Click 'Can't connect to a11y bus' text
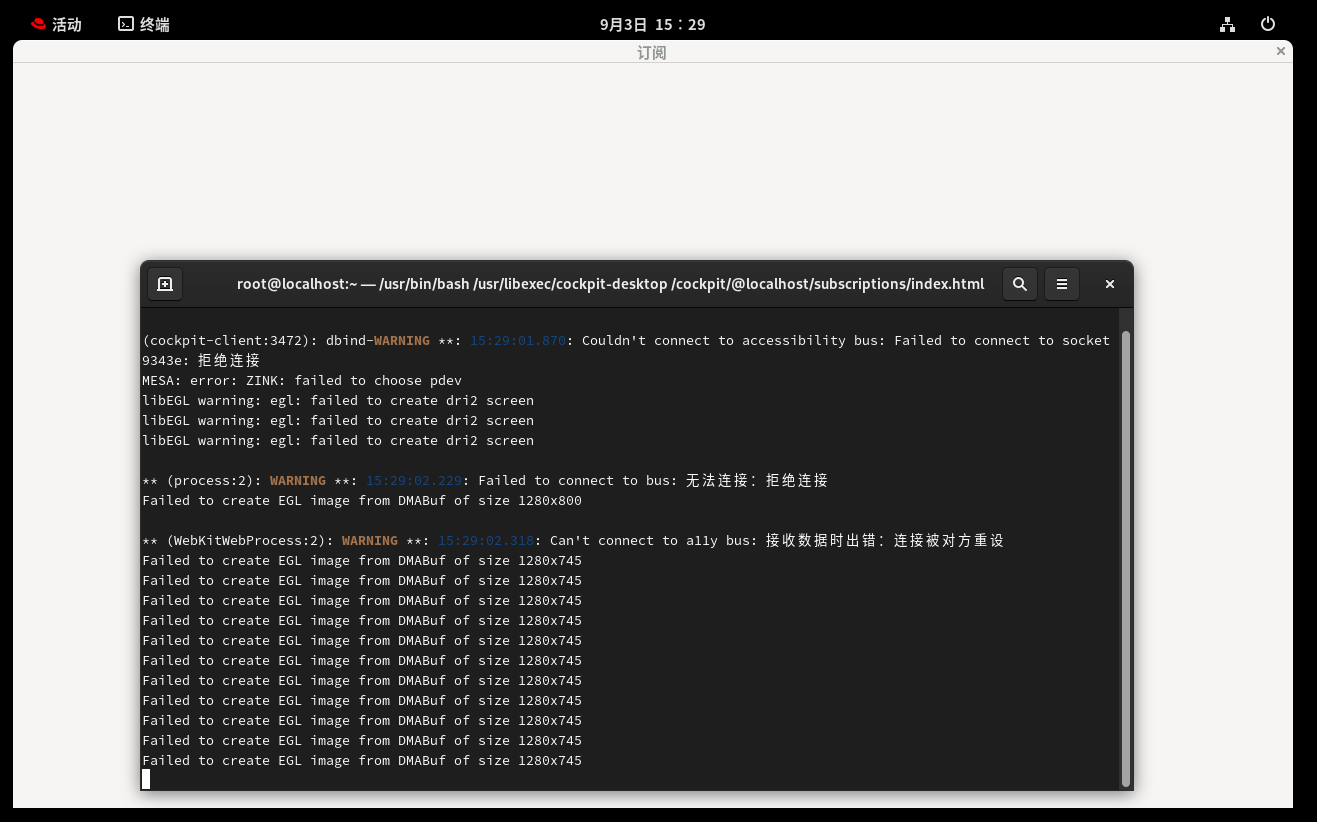 pos(650,541)
